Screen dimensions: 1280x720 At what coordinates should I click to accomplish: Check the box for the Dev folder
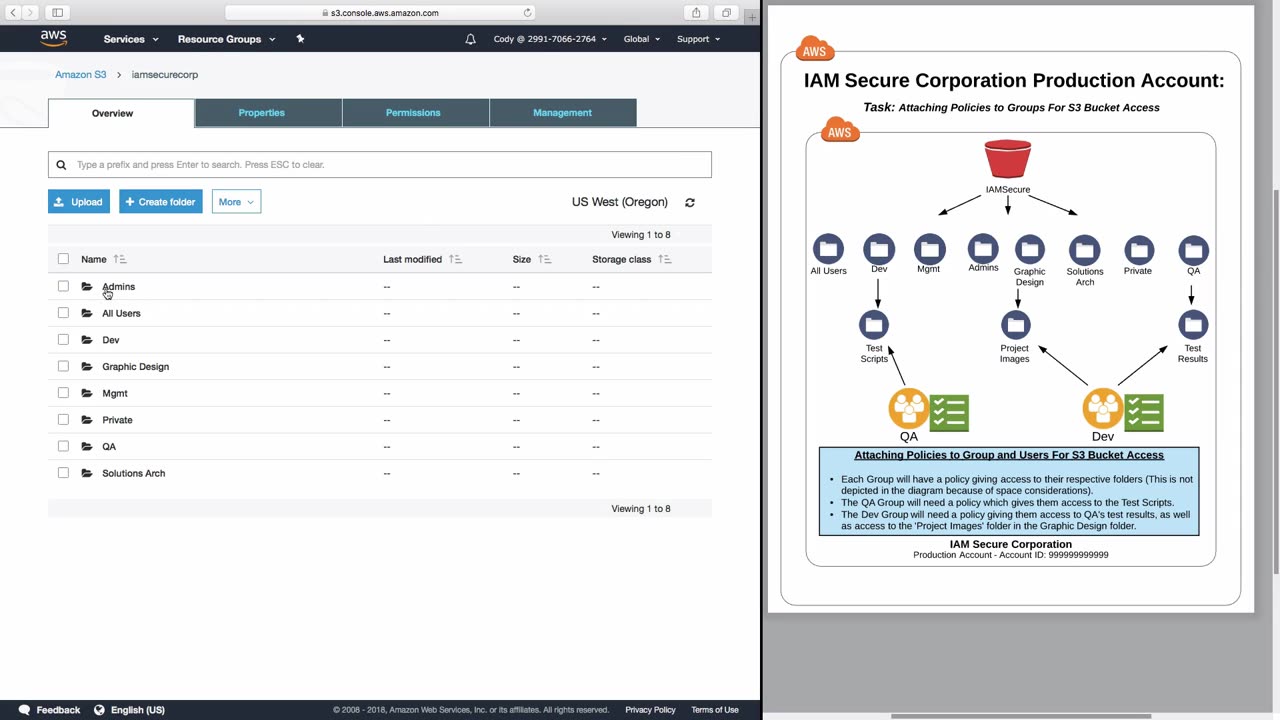pyautogui.click(x=63, y=340)
